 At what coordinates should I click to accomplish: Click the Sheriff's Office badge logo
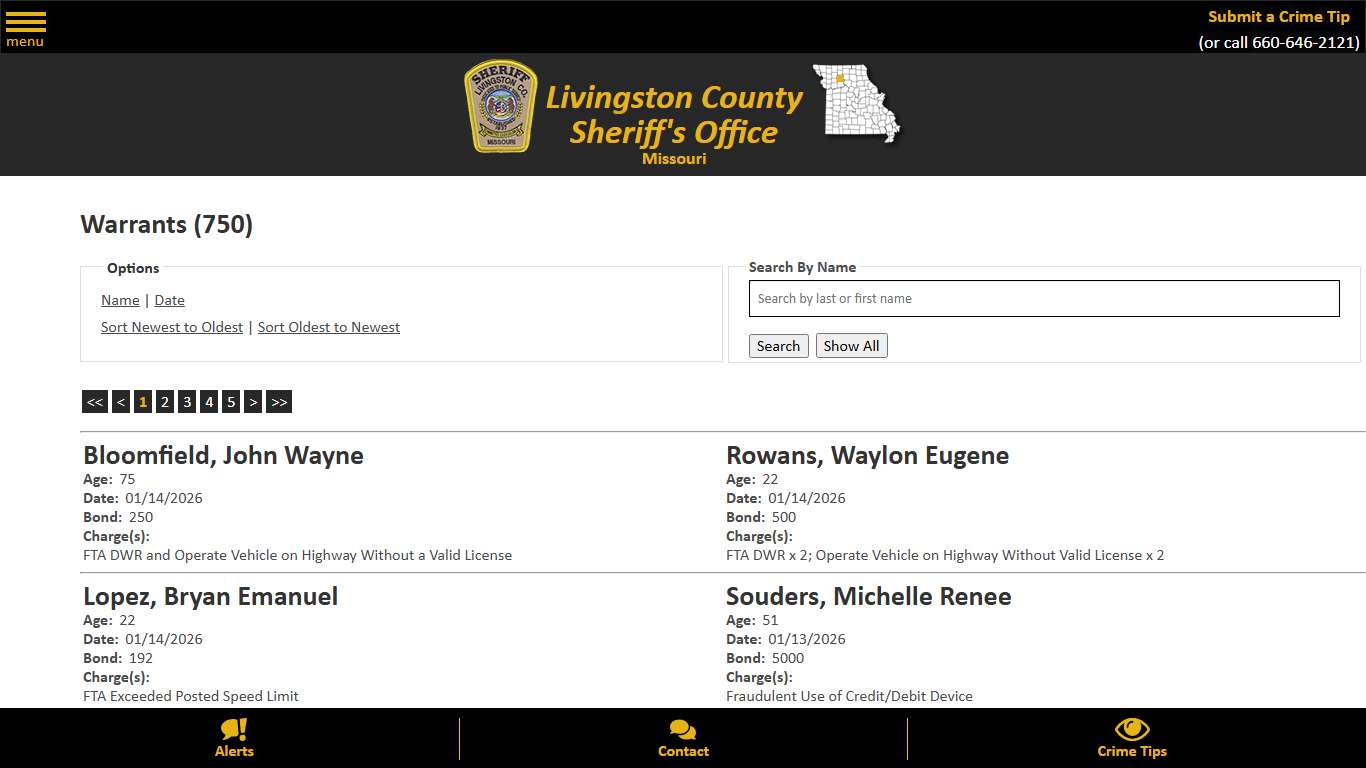click(501, 107)
